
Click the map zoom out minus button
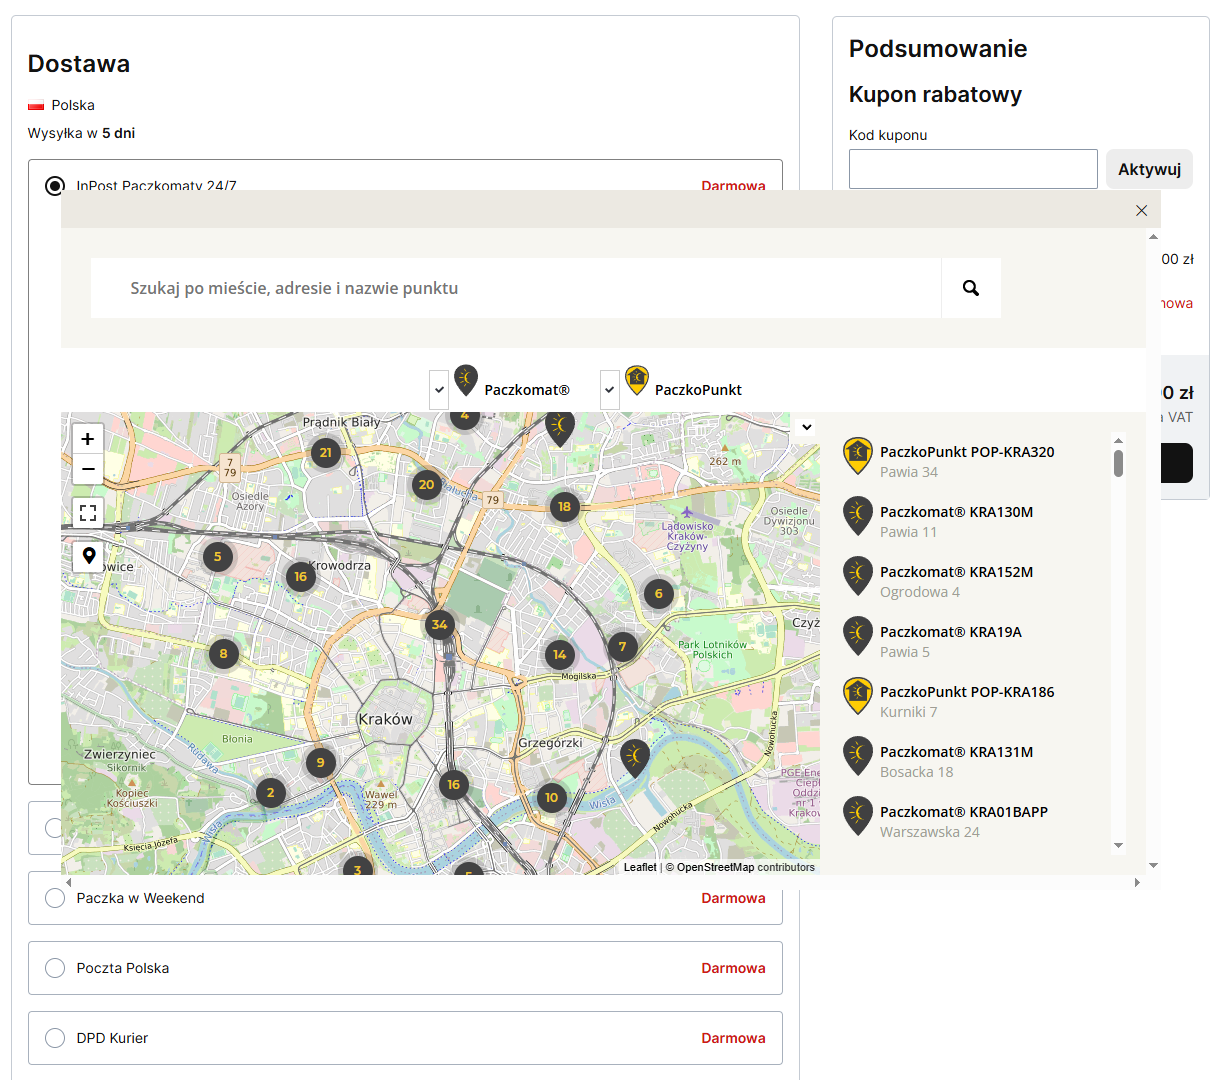tap(88, 469)
